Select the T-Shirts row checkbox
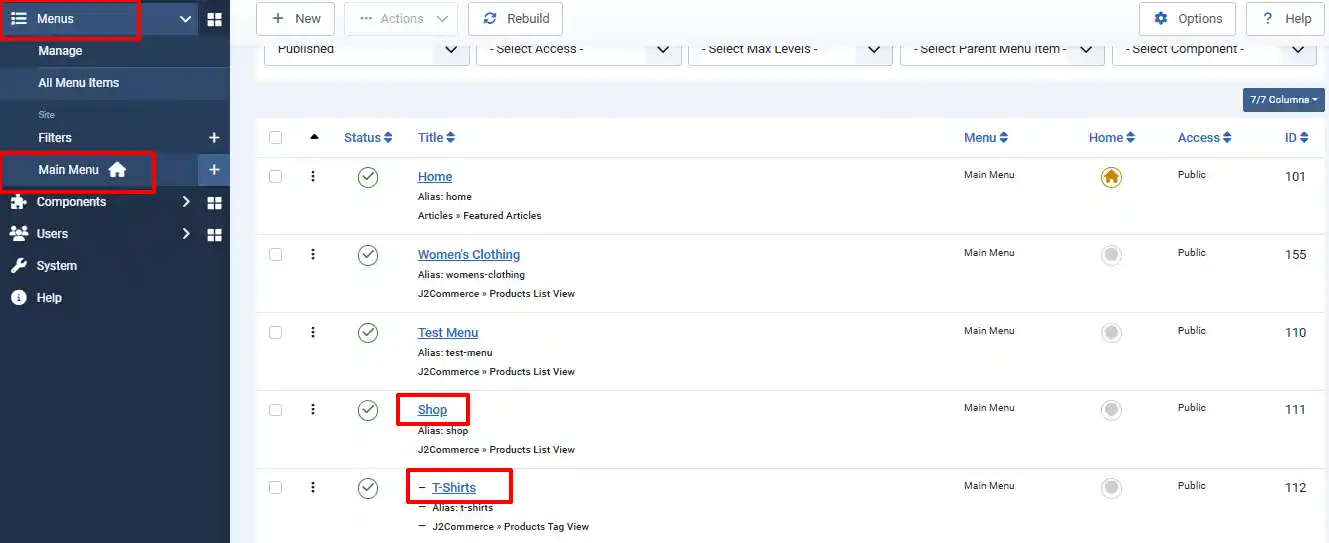Viewport: 1329px width, 543px height. click(x=276, y=487)
